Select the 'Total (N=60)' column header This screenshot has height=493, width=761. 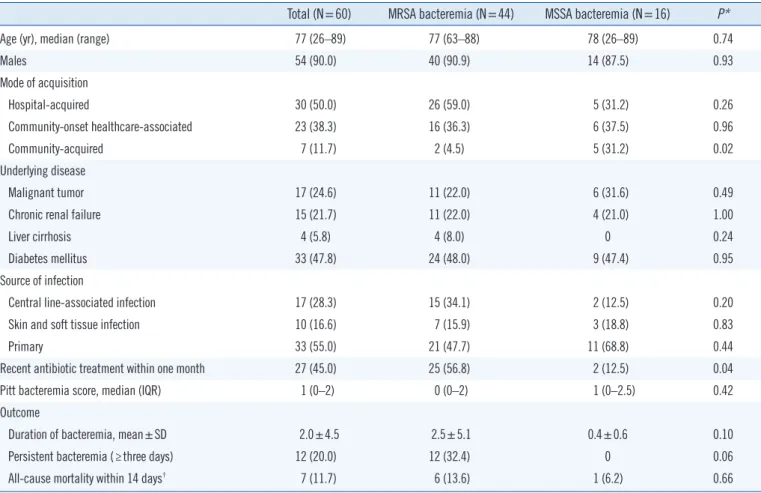tap(319, 14)
